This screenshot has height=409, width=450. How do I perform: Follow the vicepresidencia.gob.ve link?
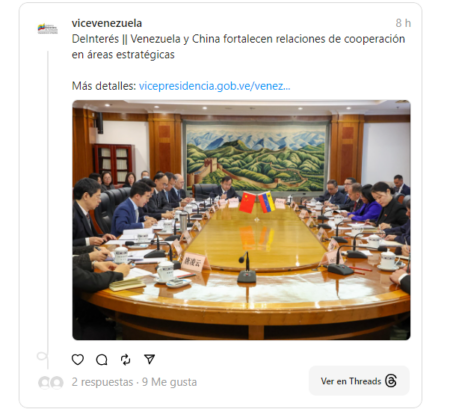tap(214, 86)
